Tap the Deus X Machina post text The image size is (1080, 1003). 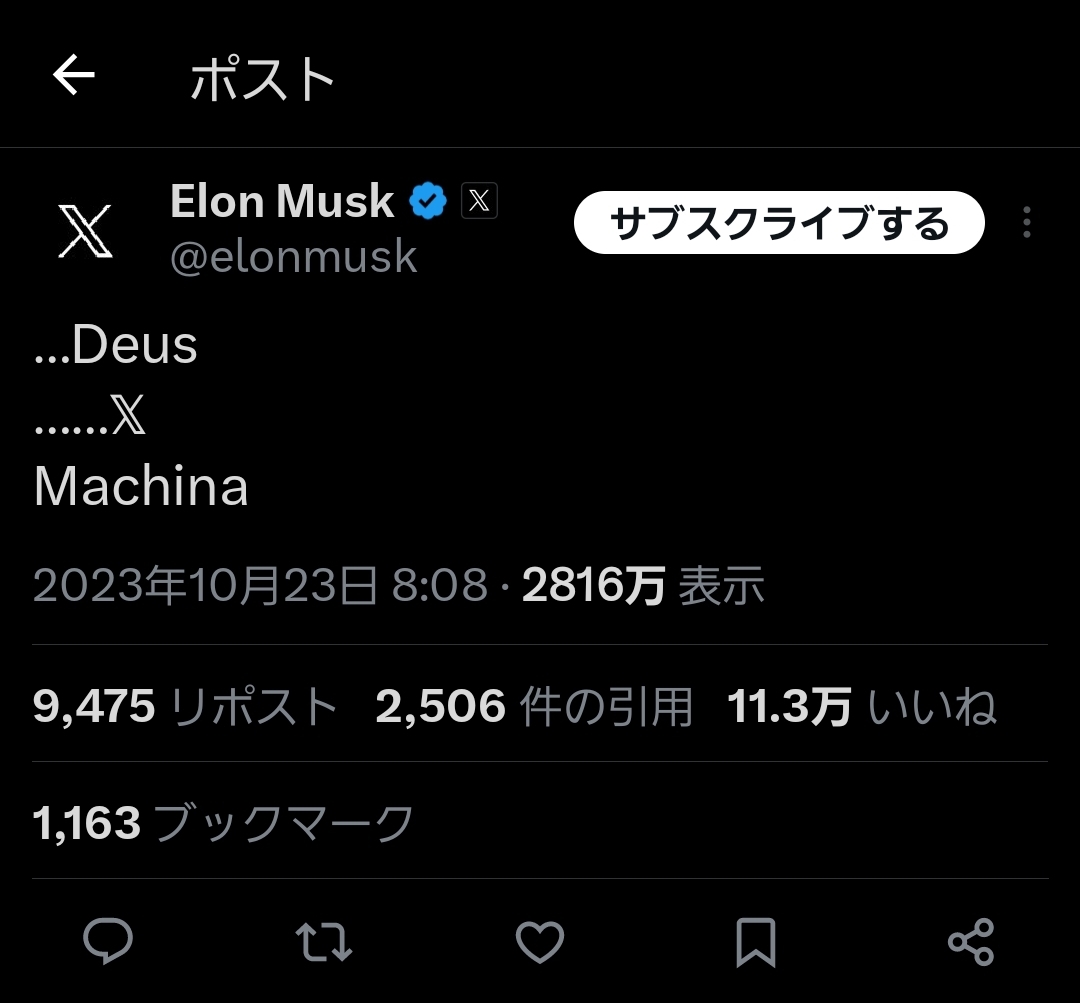coord(140,415)
